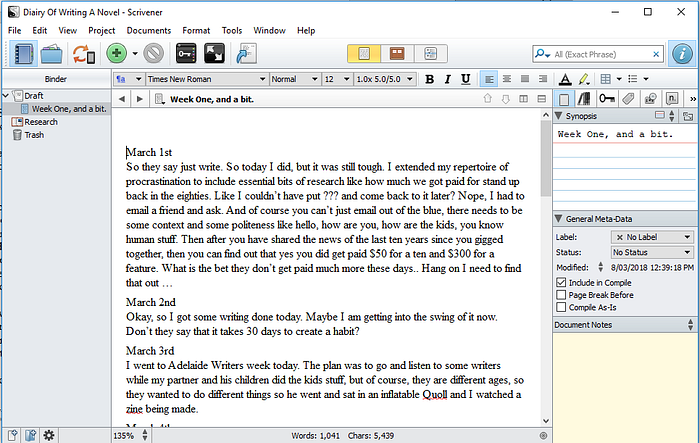
Task: Go back in document history
Action: [x=122, y=99]
